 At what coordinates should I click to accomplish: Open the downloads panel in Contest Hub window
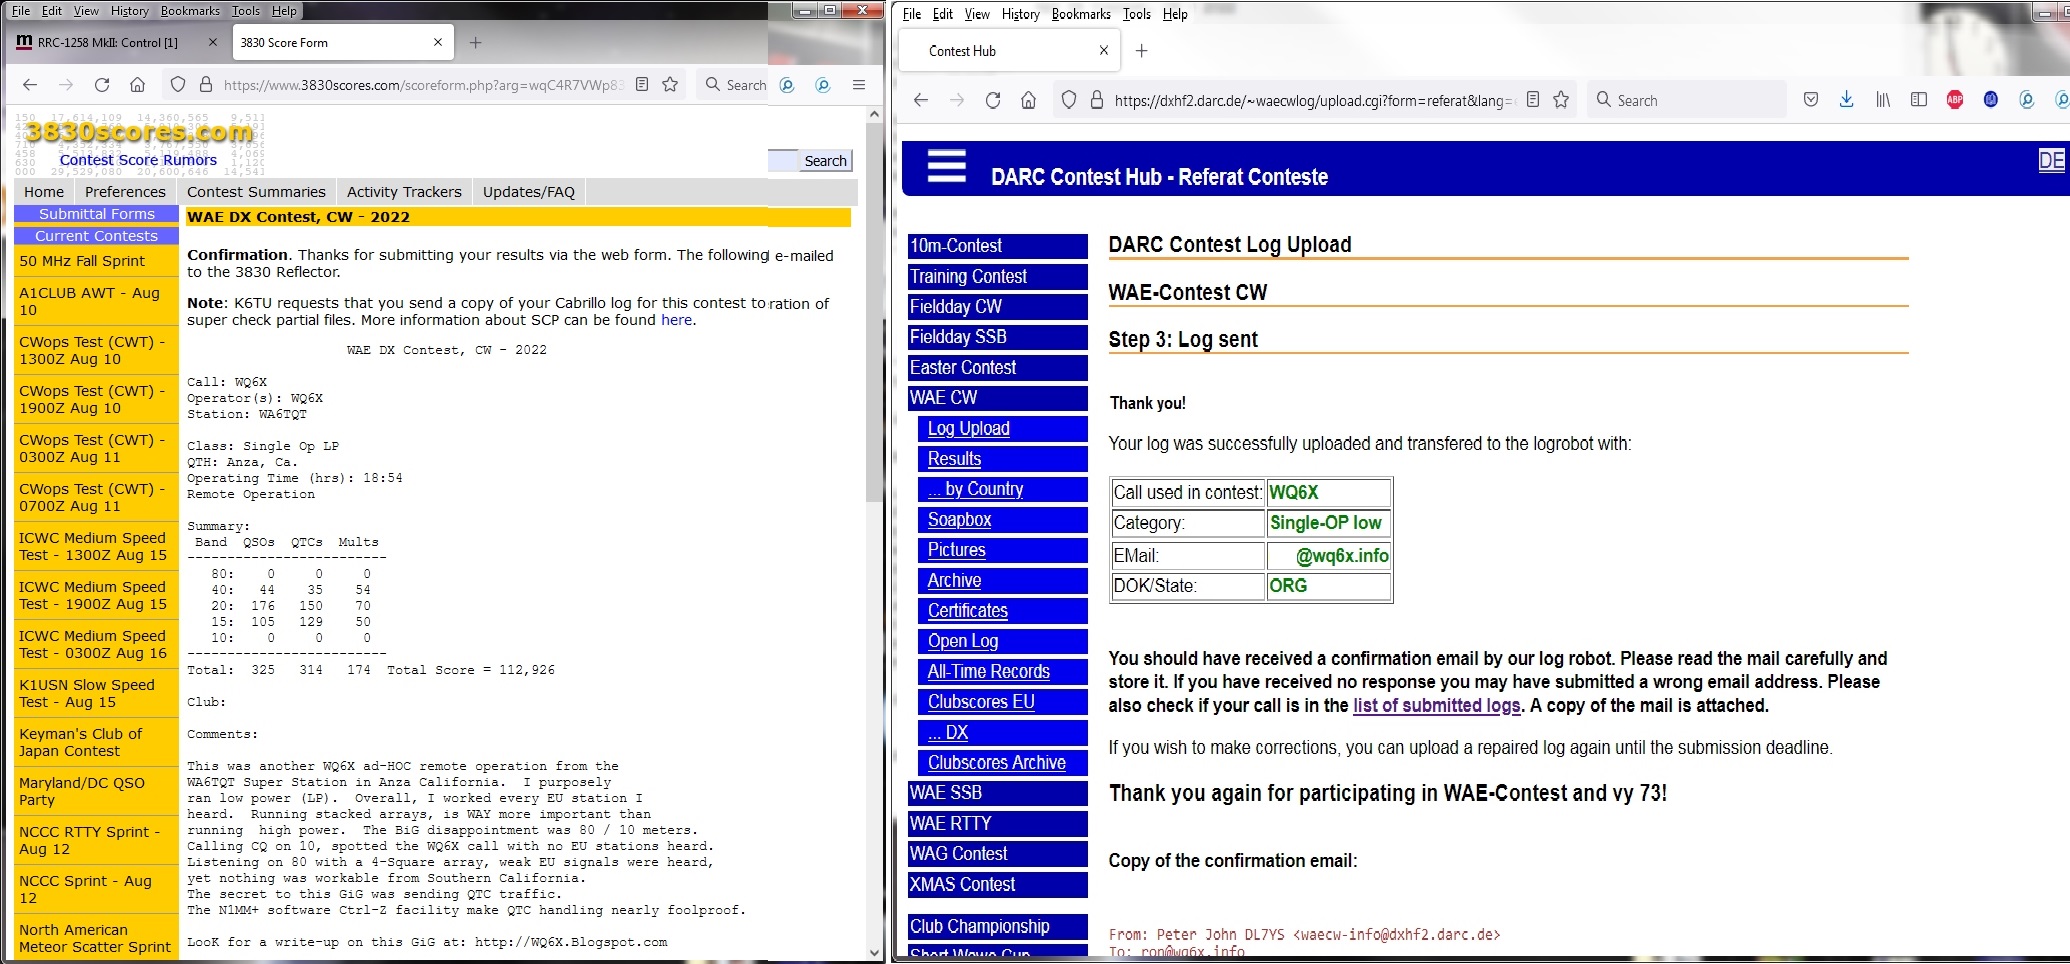click(1847, 100)
